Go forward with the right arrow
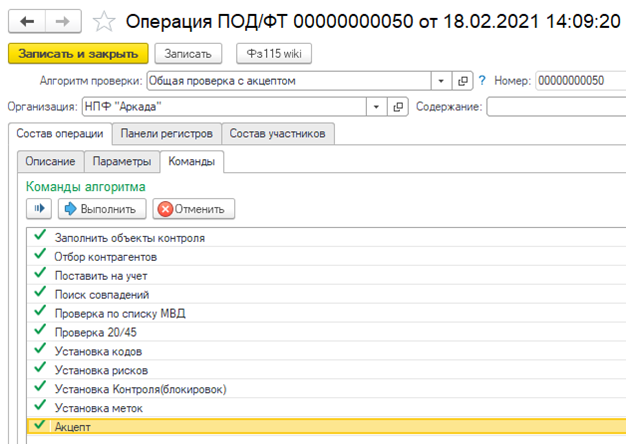This screenshot has height=446, width=628. coord(63,21)
